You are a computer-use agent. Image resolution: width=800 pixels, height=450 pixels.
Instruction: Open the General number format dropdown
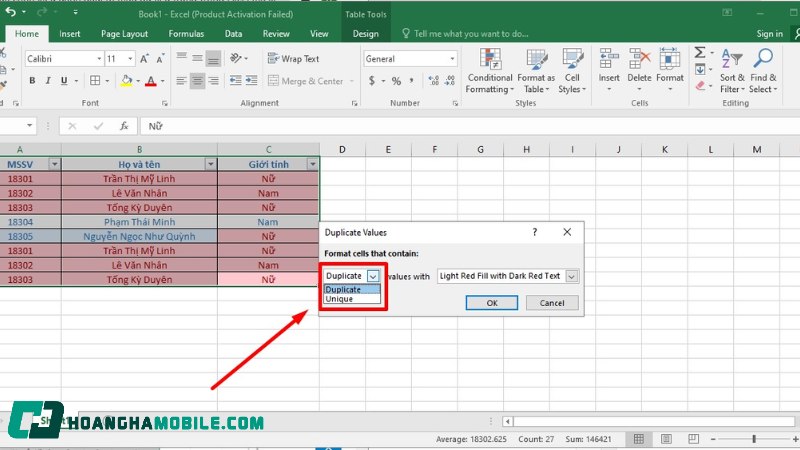(x=452, y=59)
